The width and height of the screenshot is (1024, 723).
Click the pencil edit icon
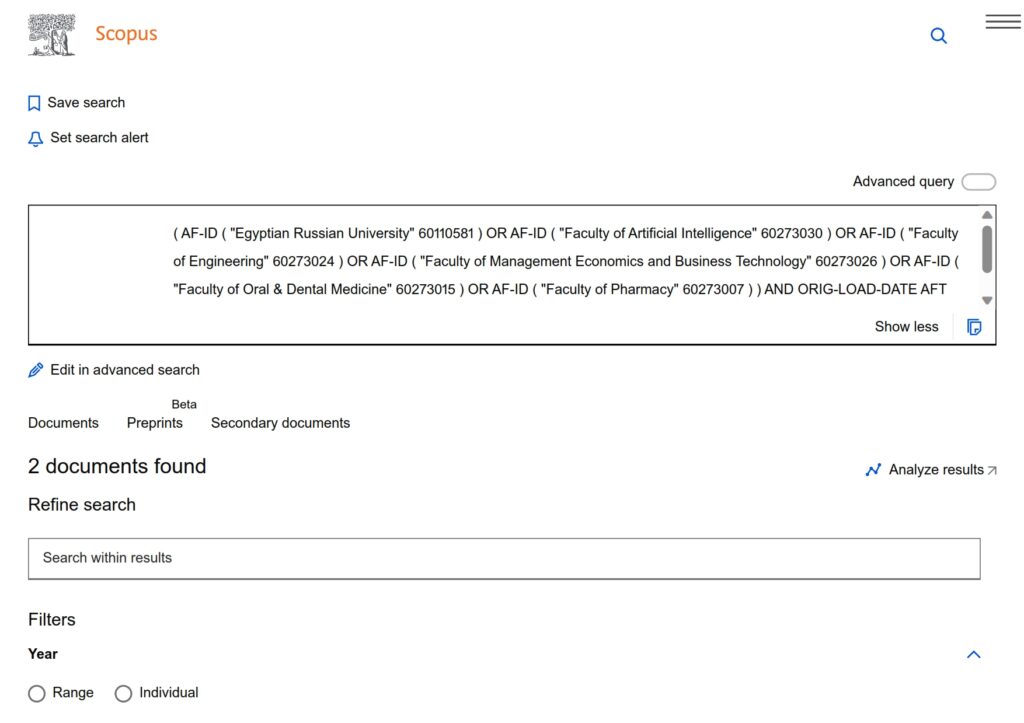36,370
